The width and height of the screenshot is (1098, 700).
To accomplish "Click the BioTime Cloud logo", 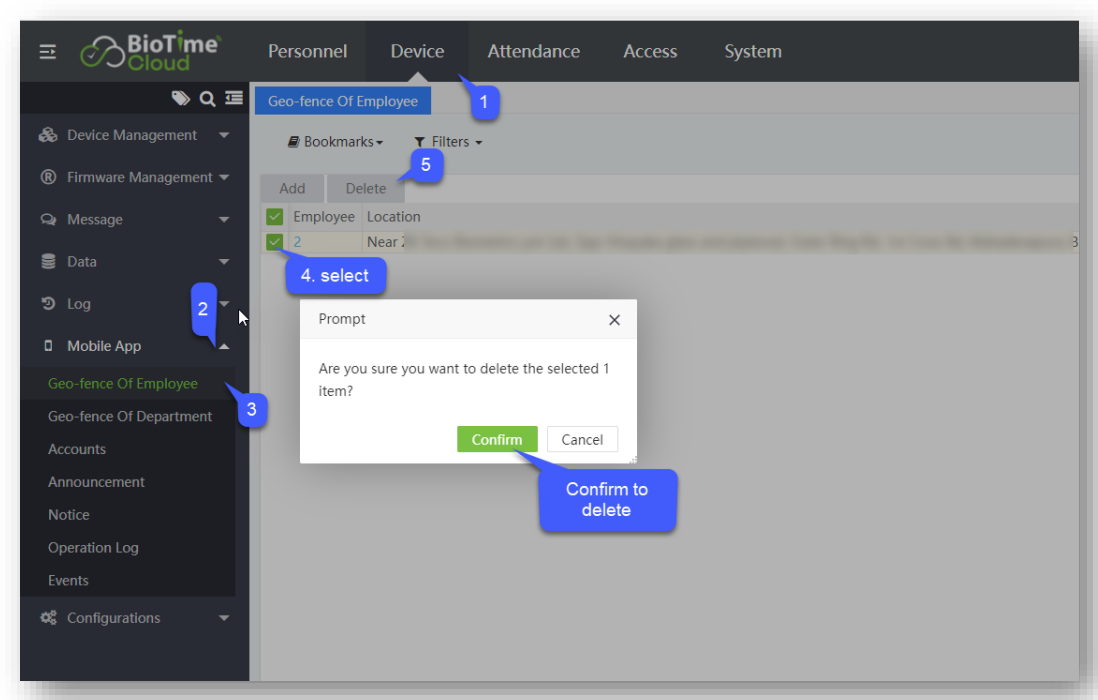I will pyautogui.click(x=150, y=52).
